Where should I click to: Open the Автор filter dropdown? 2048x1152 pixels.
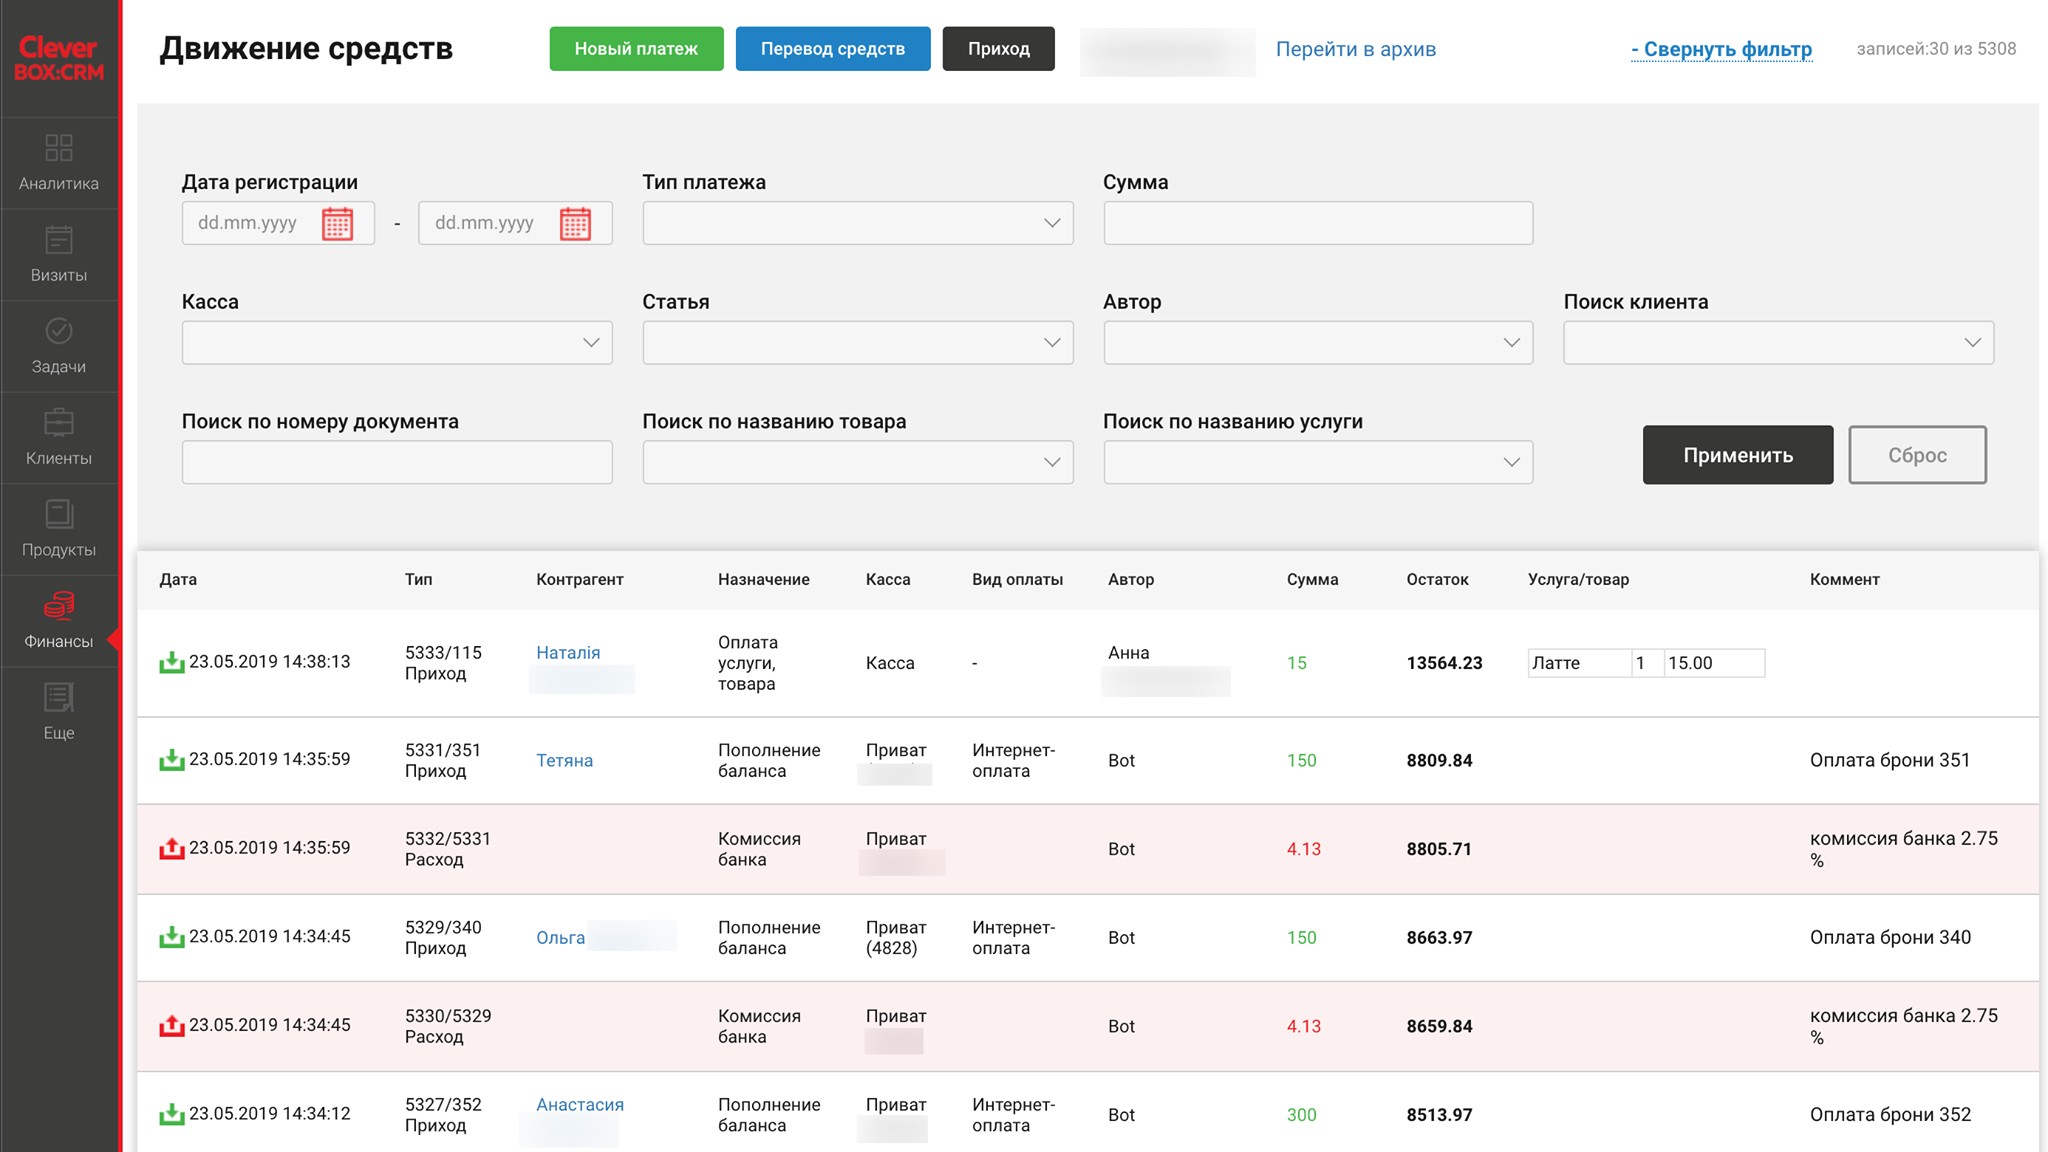coord(1317,343)
